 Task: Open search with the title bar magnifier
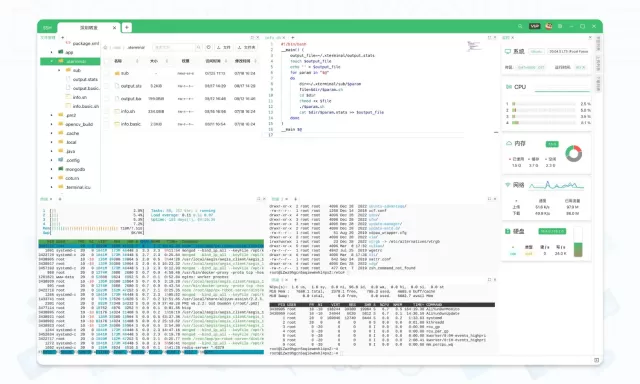point(520,26)
